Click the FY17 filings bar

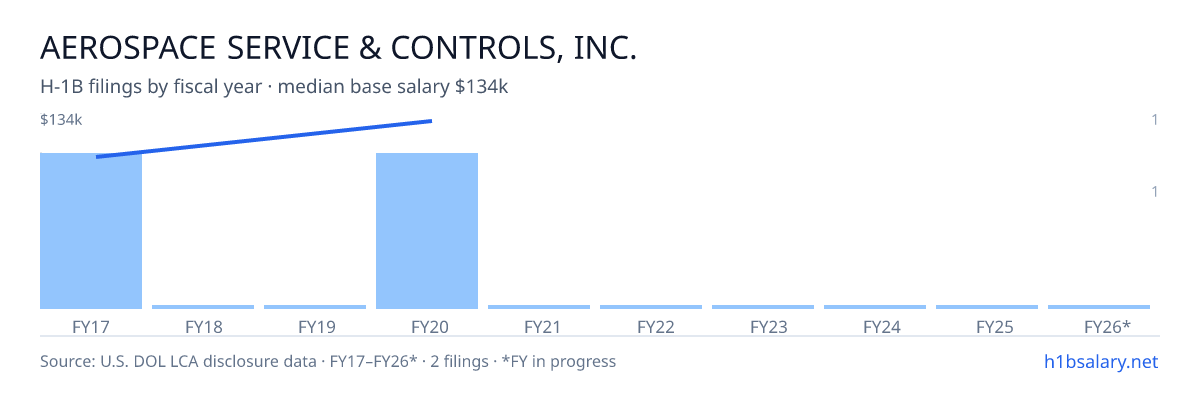[x=91, y=231]
